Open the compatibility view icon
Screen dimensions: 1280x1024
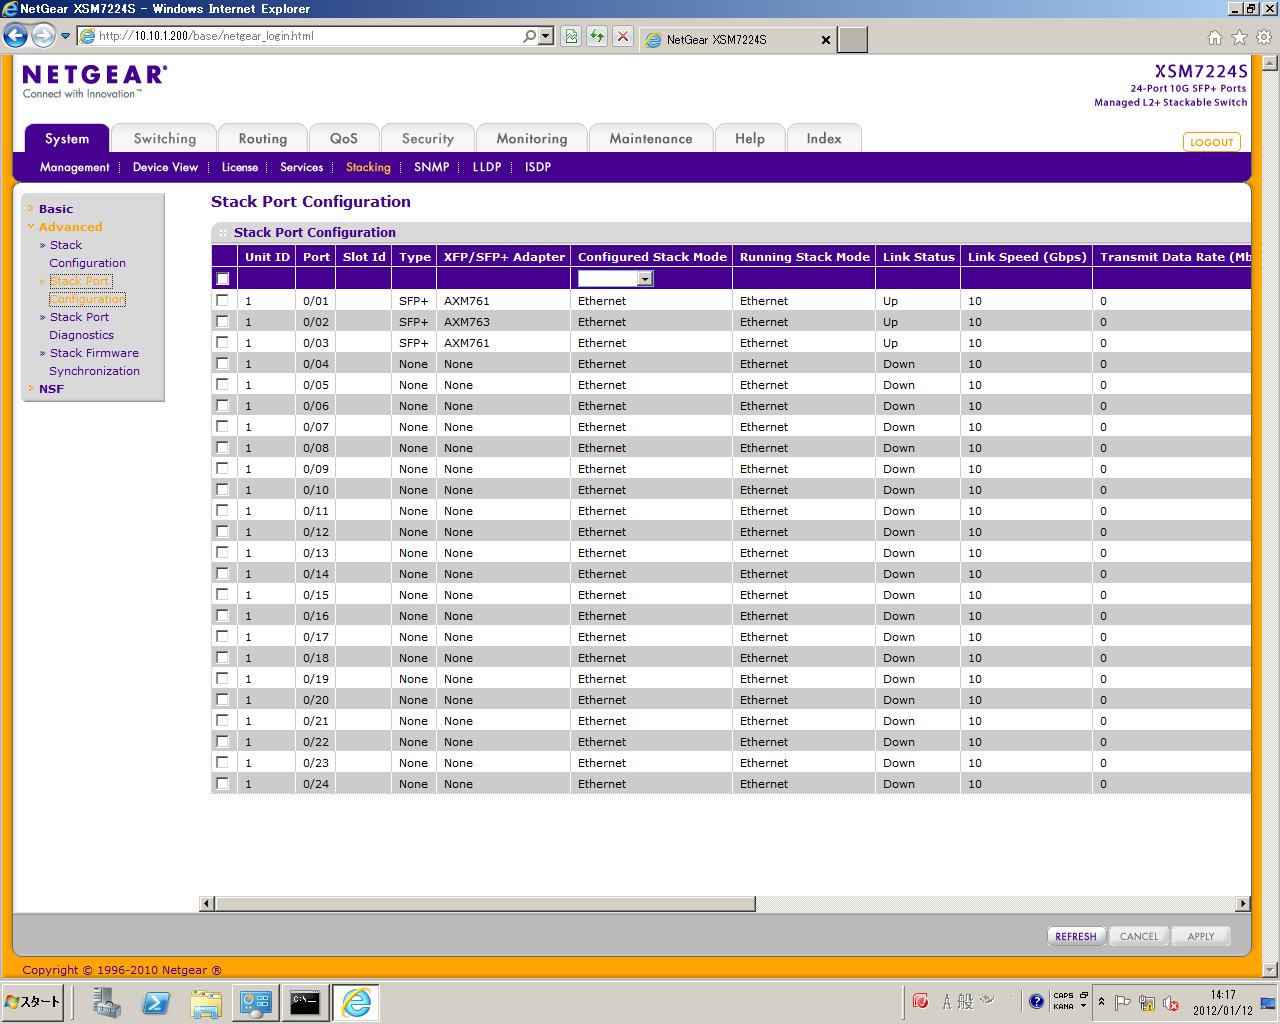[x=571, y=37]
